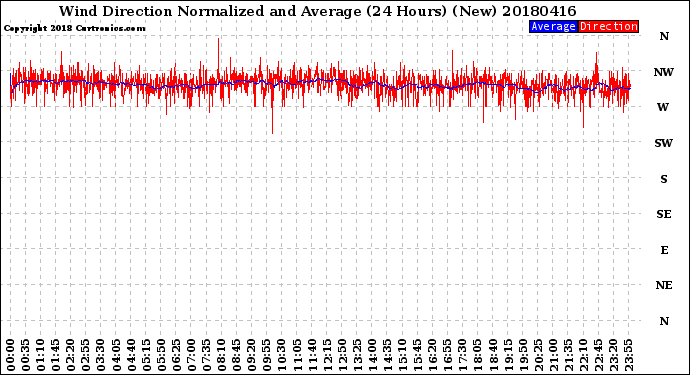Screen dimensions: 690x375
Task: Click the 15:45 time label
Action: point(418,355)
